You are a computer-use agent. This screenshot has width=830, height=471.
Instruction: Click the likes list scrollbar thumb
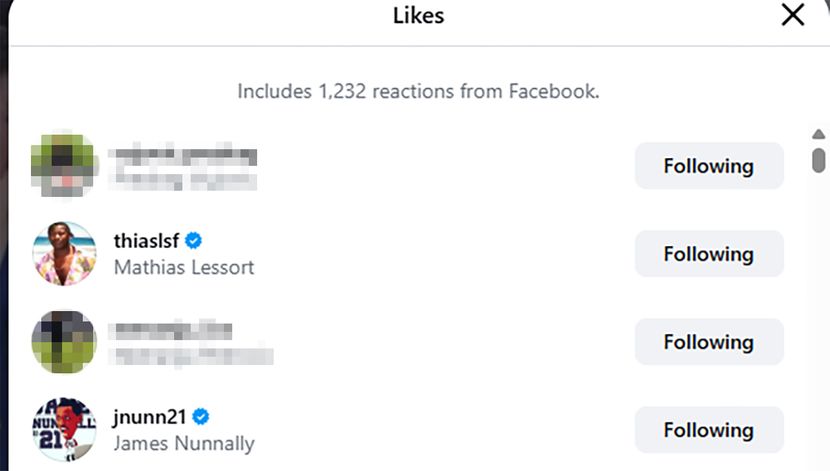tap(818, 160)
